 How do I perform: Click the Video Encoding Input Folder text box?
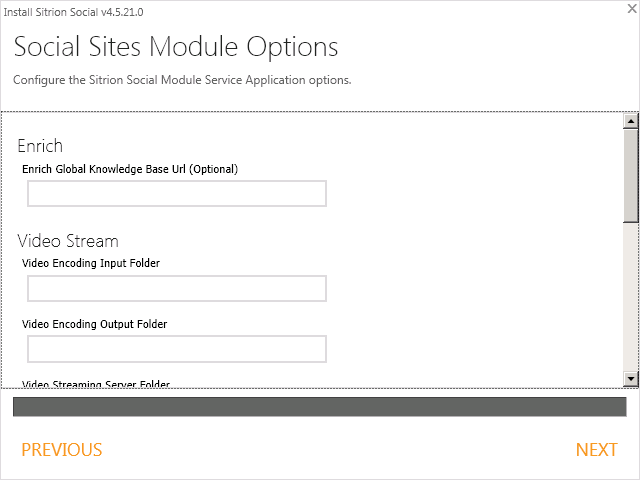click(177, 289)
